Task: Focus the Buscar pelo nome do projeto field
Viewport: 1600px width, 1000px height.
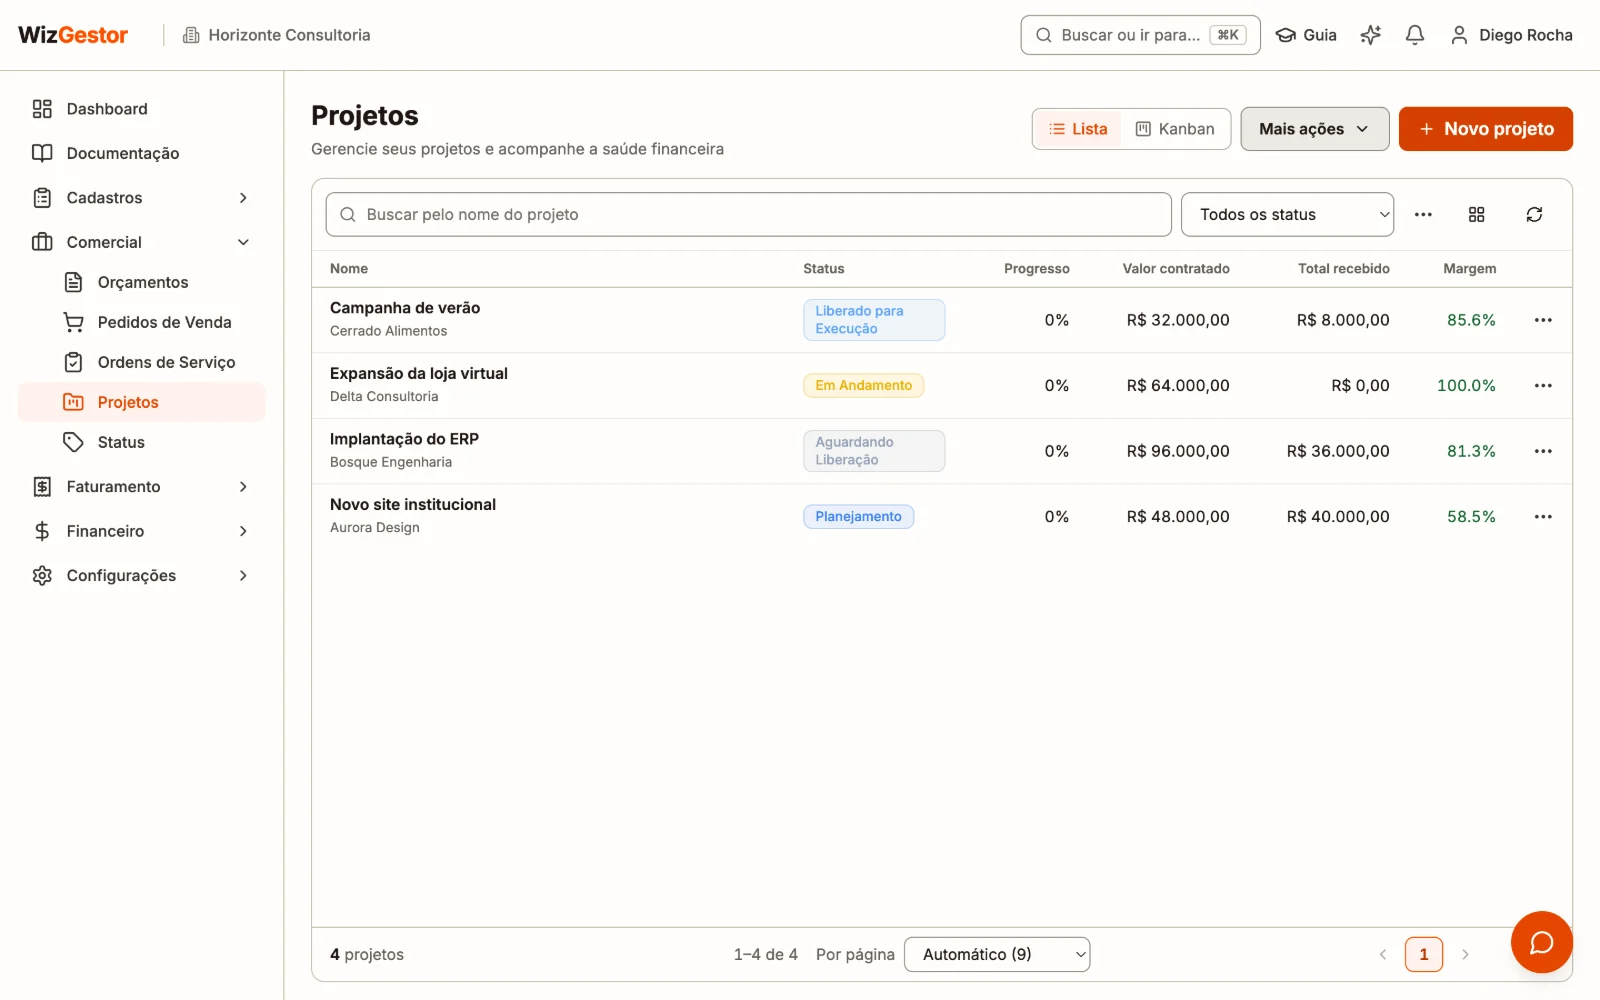Action: (x=748, y=214)
